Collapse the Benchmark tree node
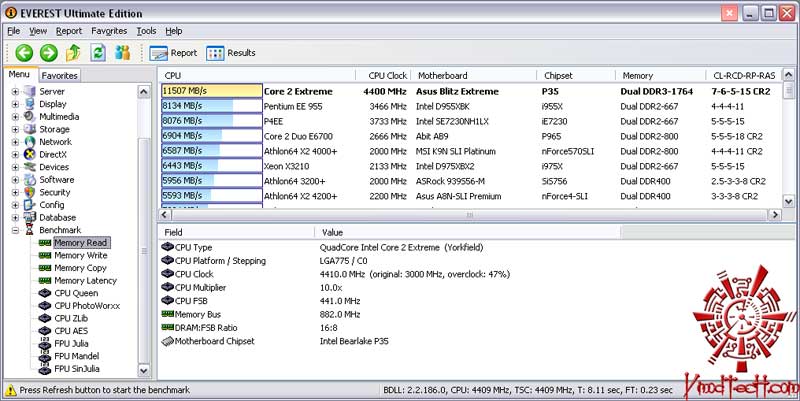The height and width of the screenshot is (401, 800). coord(15,230)
